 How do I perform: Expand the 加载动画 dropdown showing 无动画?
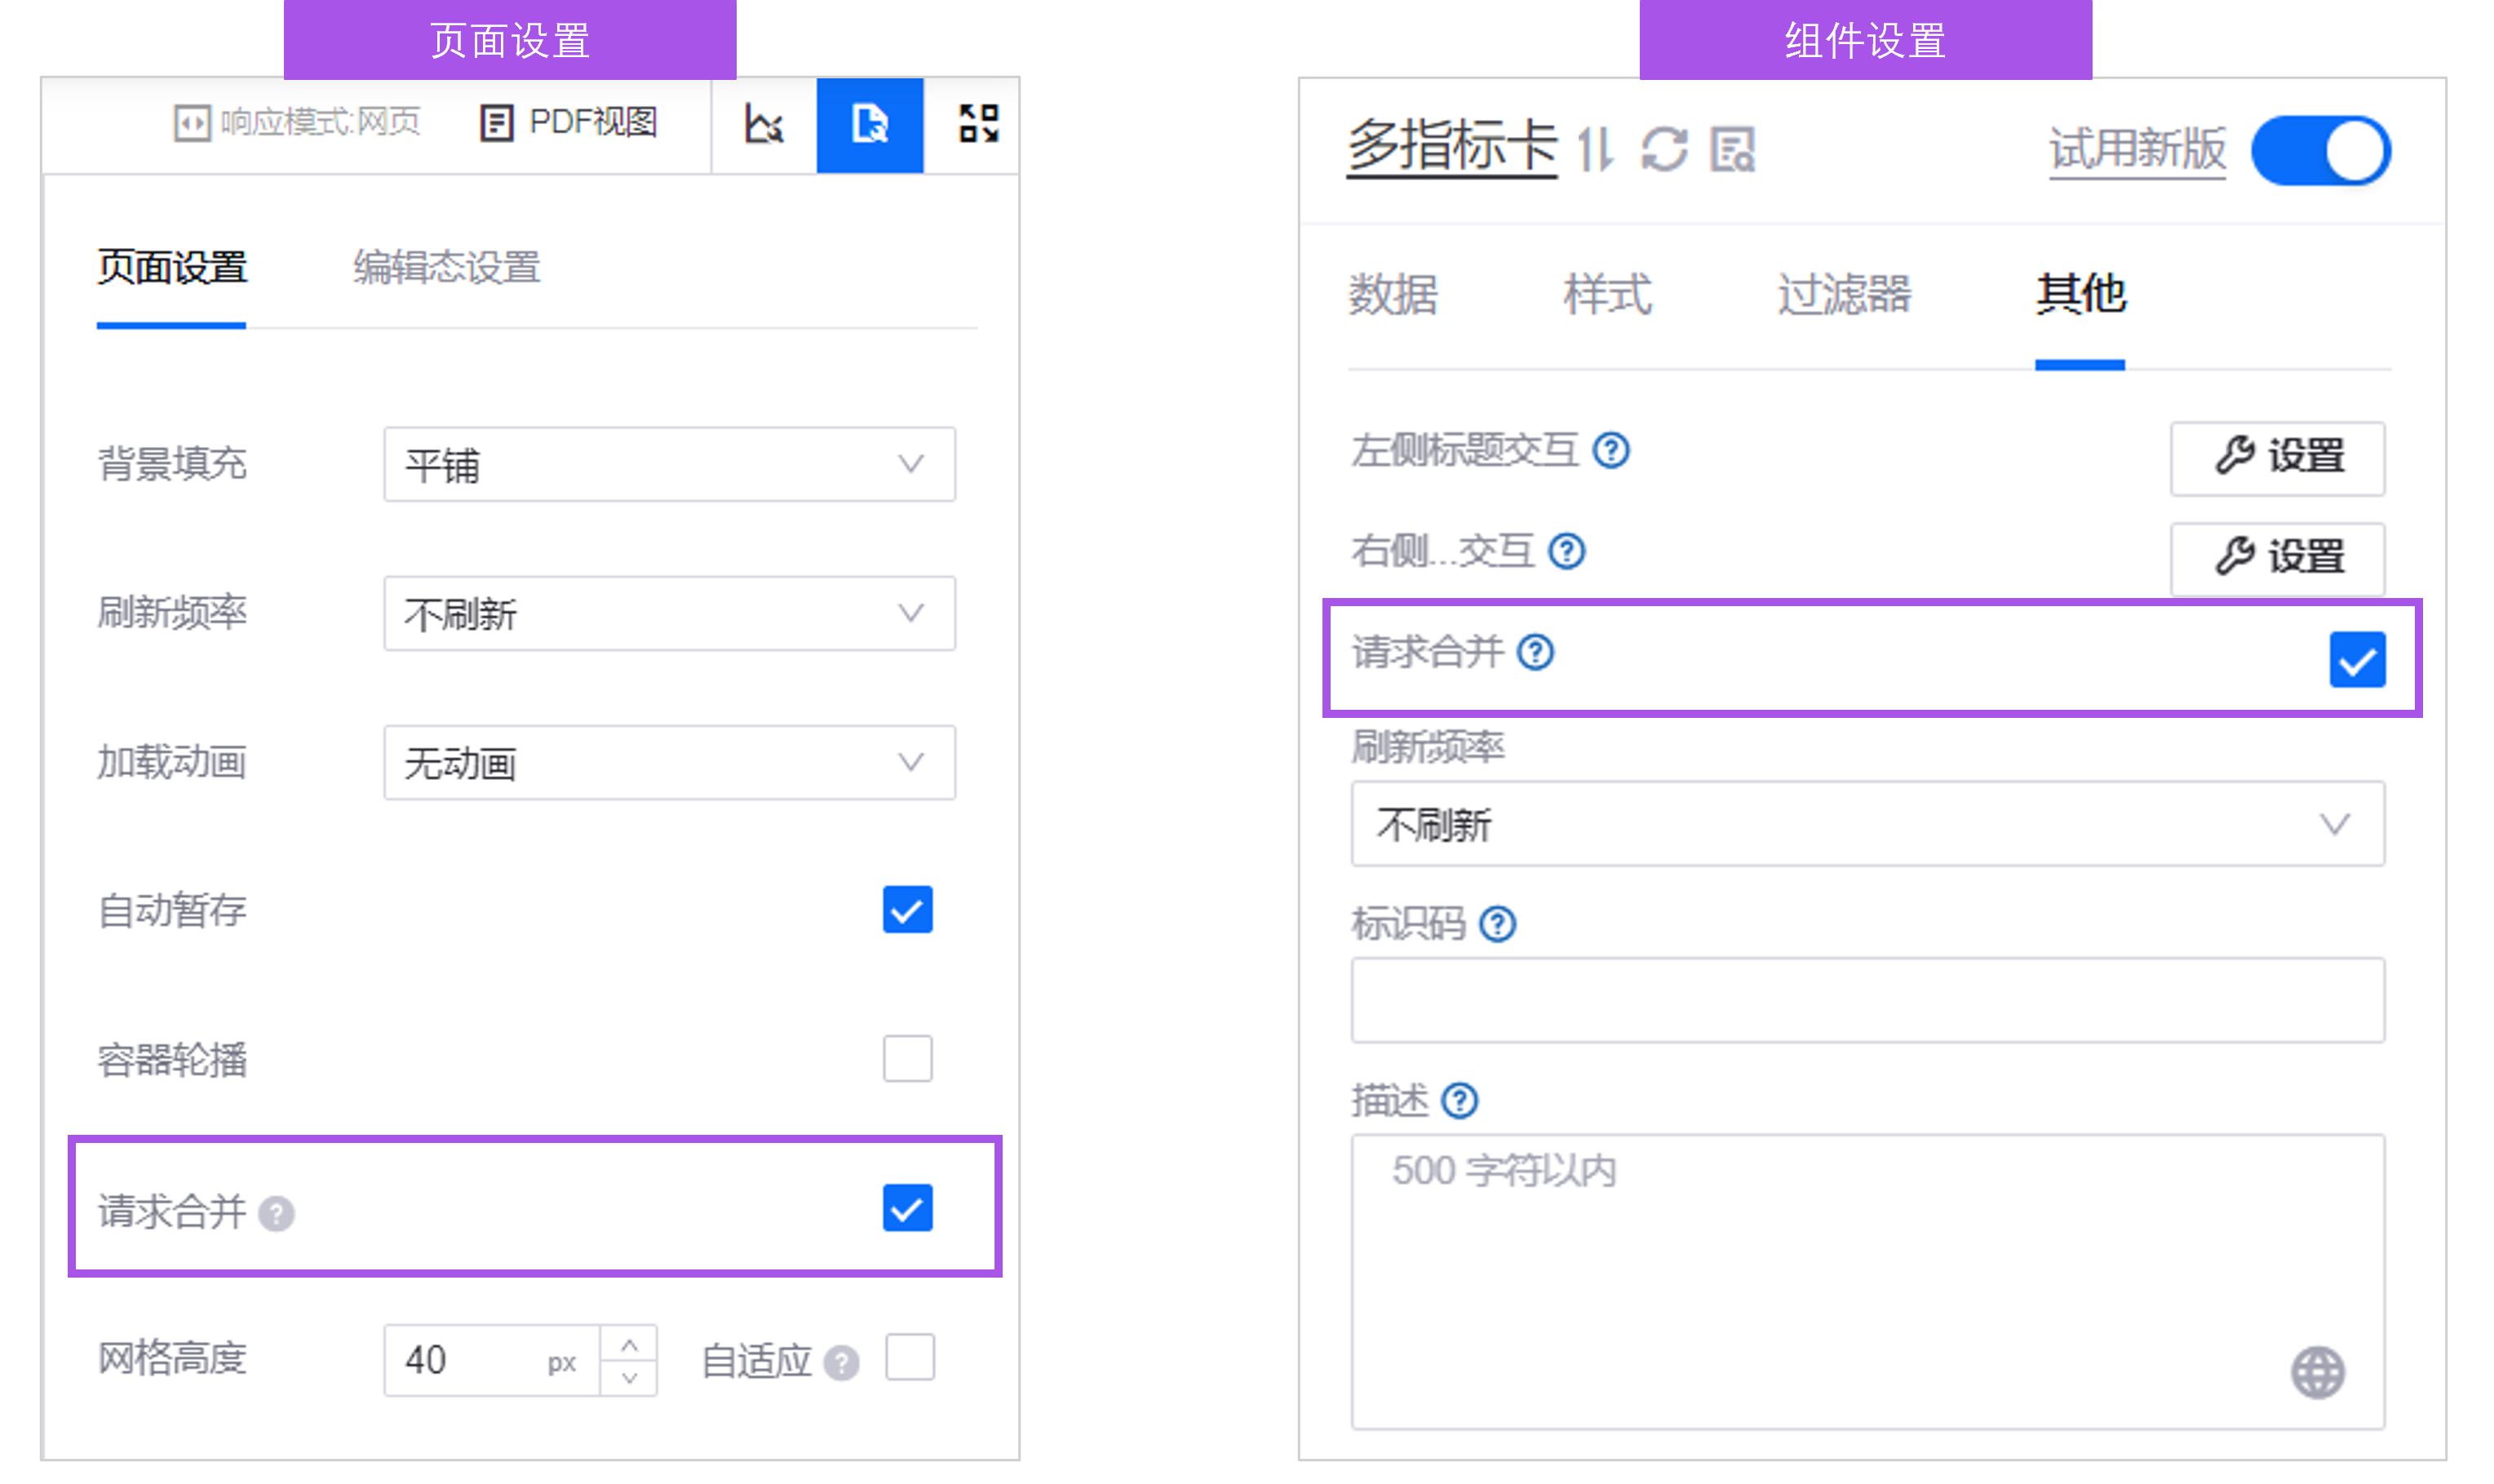tap(669, 763)
